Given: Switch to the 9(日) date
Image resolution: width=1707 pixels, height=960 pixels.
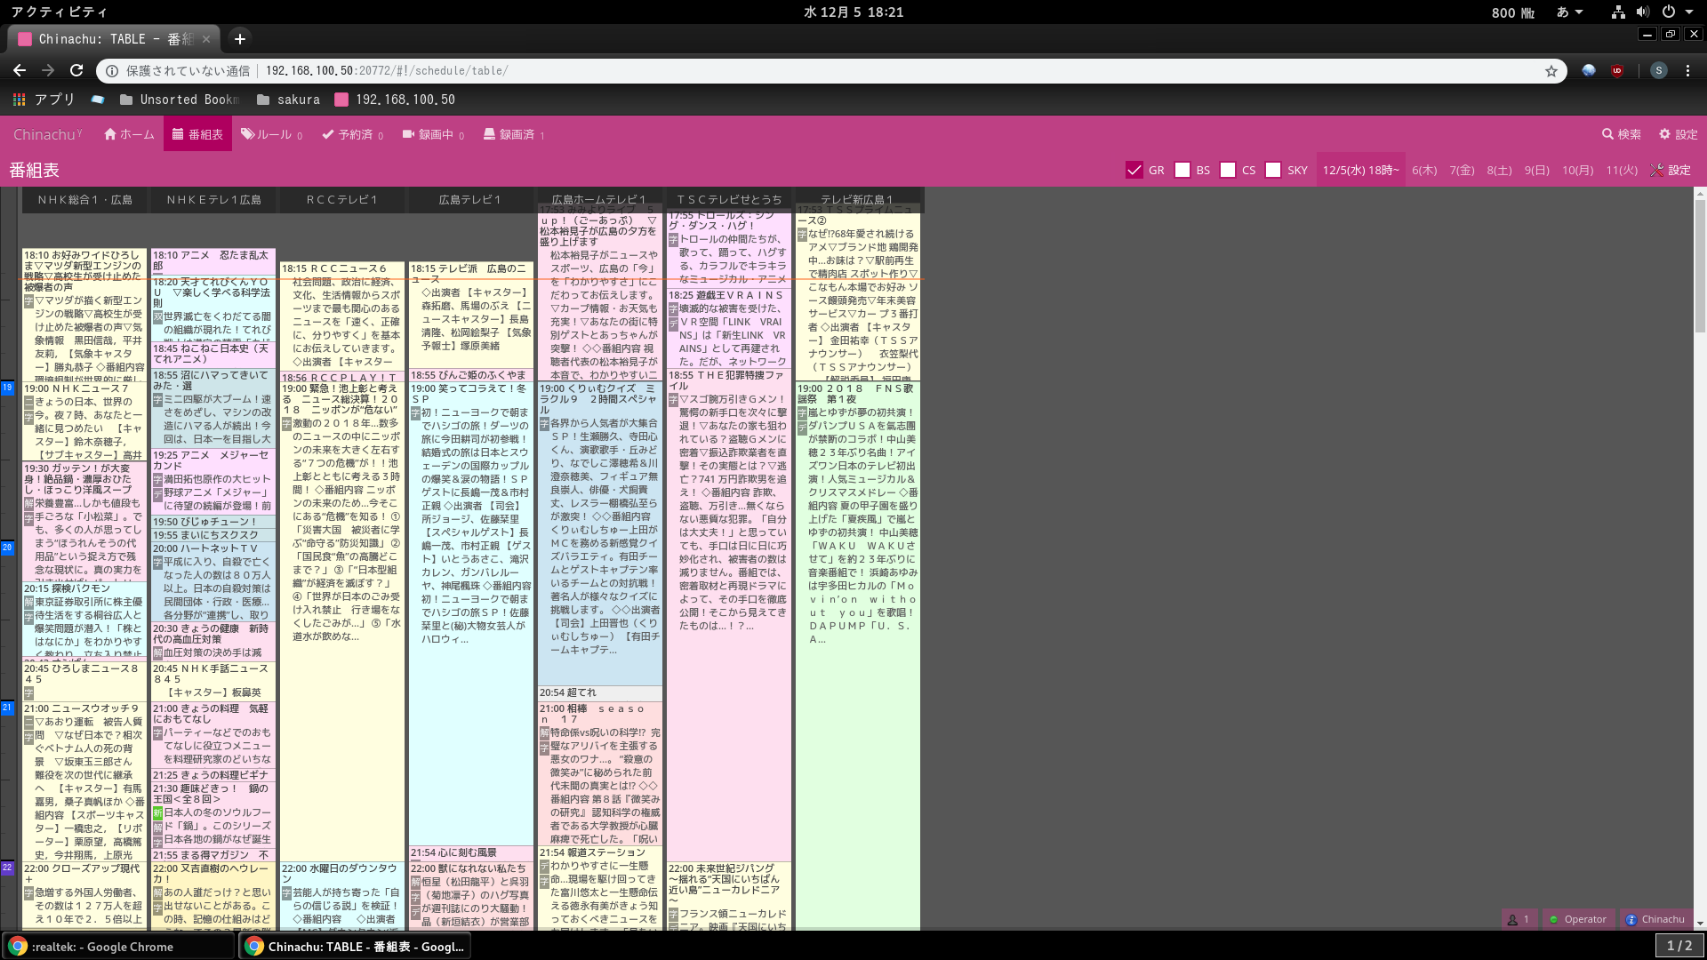Looking at the screenshot, I should pos(1537,170).
